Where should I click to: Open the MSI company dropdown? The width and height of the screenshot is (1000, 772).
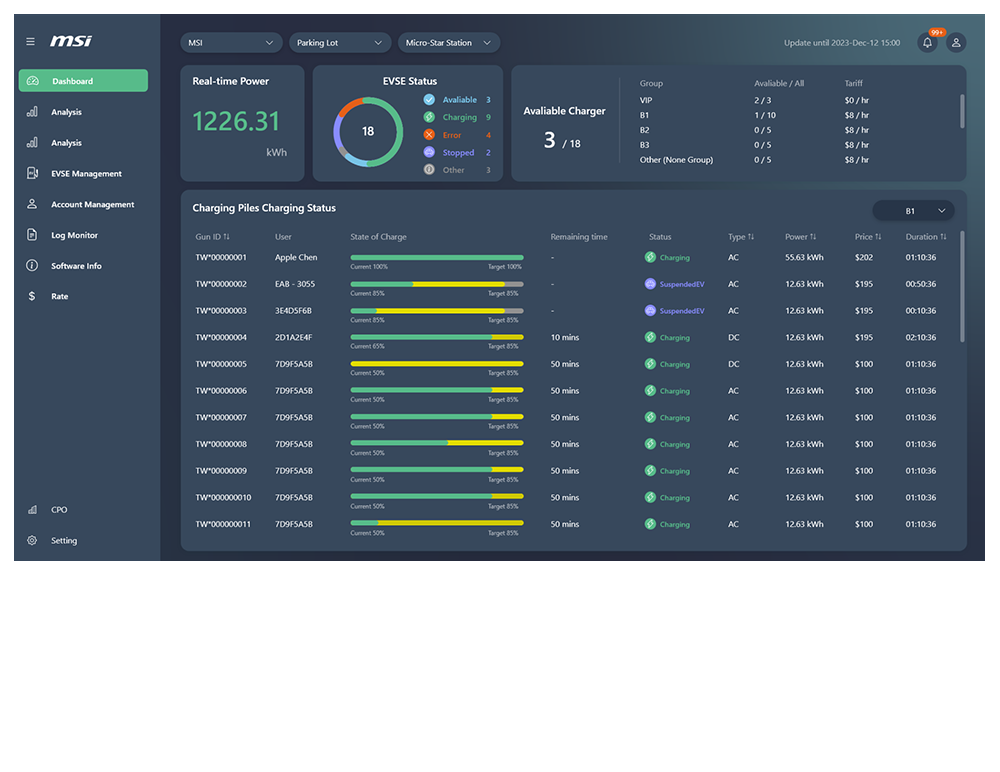pyautogui.click(x=231, y=42)
